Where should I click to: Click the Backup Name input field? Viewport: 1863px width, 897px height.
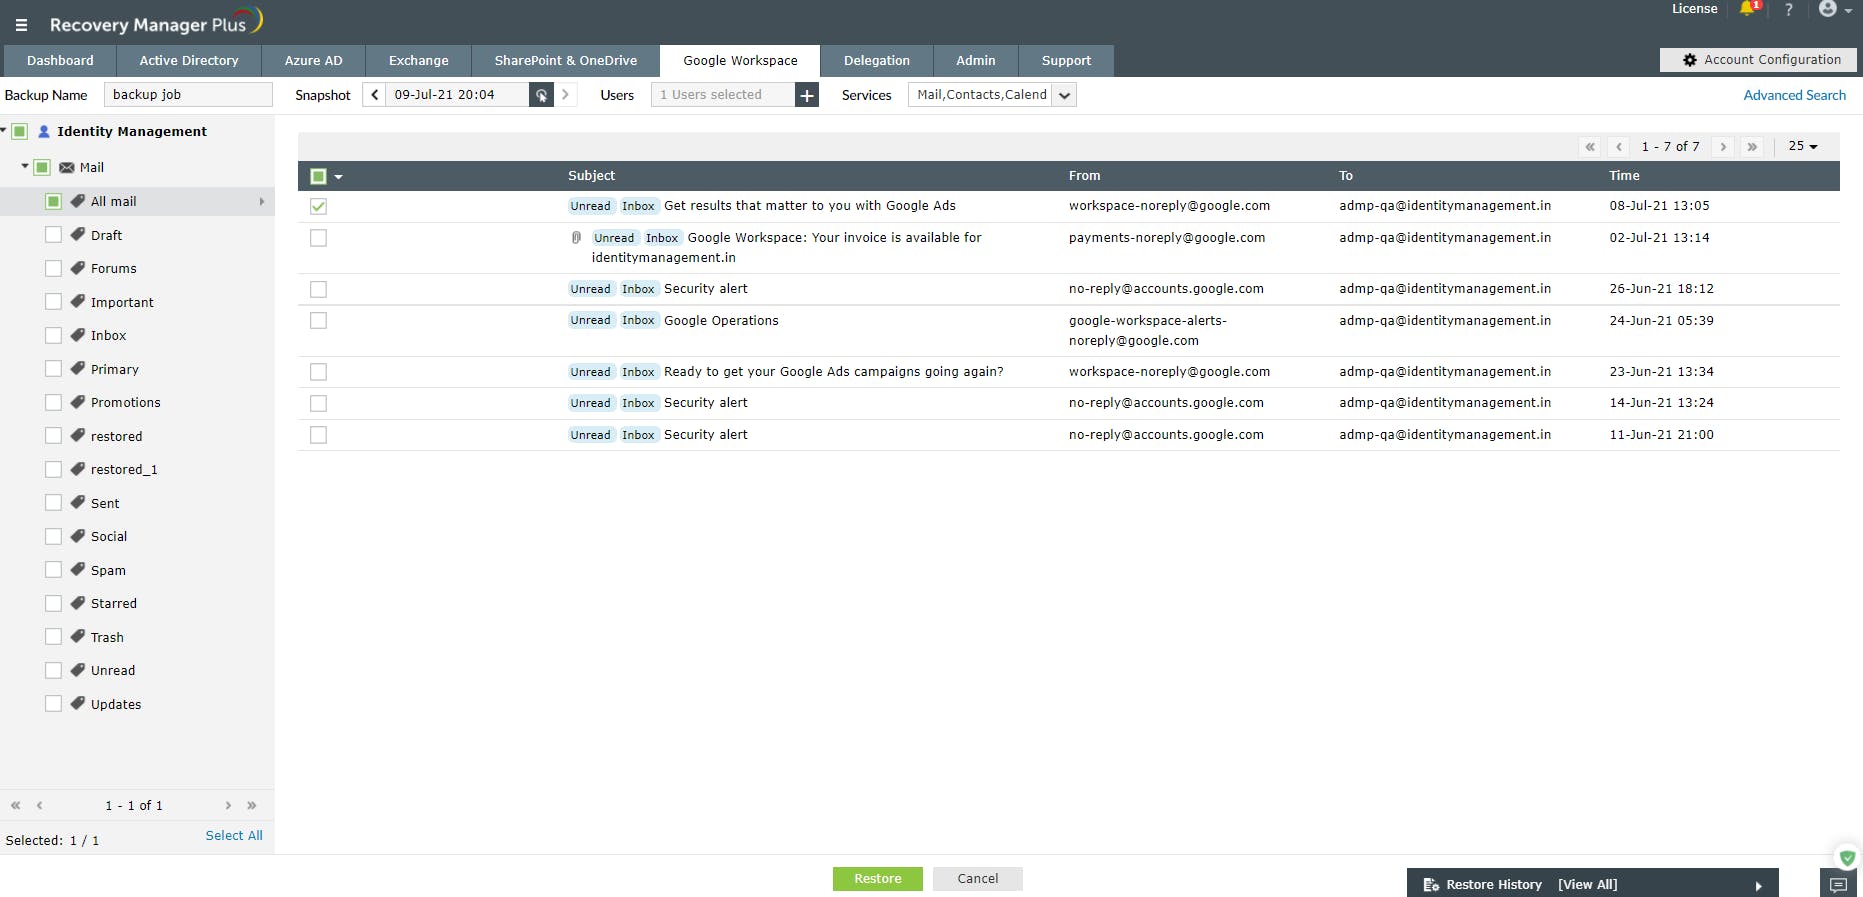click(188, 95)
